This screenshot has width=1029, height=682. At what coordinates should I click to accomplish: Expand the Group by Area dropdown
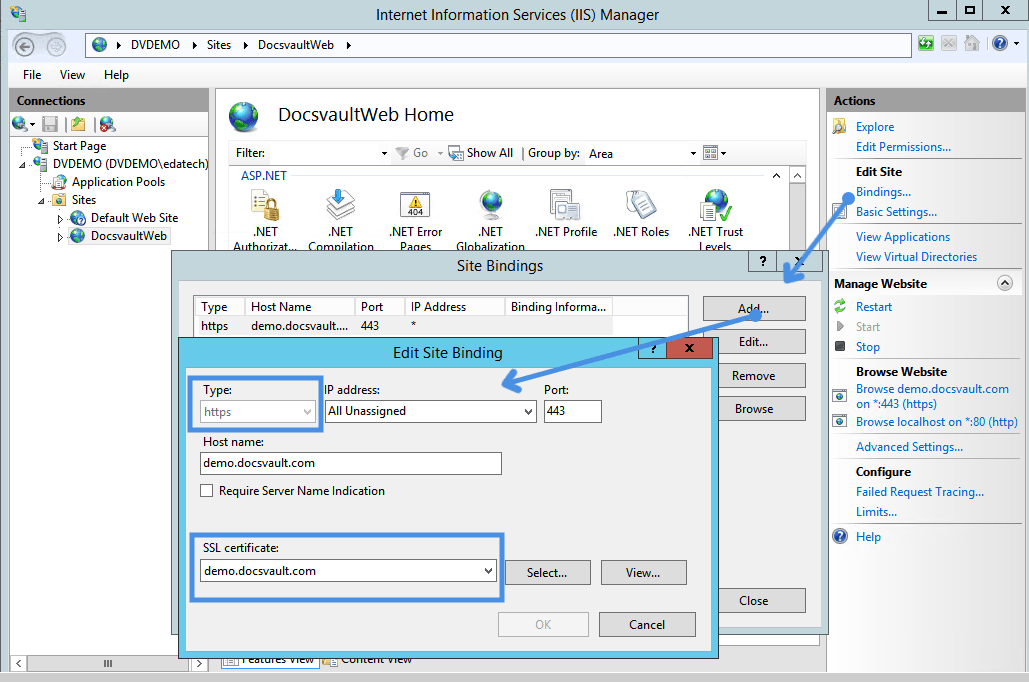pos(693,154)
